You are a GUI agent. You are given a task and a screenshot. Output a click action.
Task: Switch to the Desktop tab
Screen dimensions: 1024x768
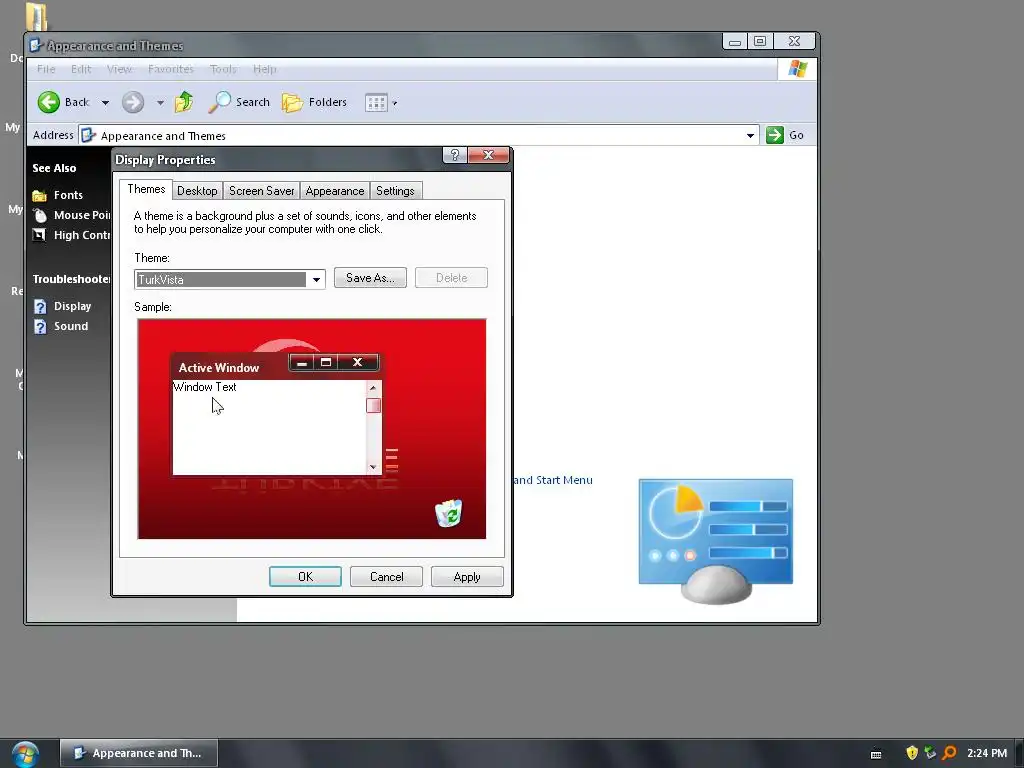pos(197,191)
